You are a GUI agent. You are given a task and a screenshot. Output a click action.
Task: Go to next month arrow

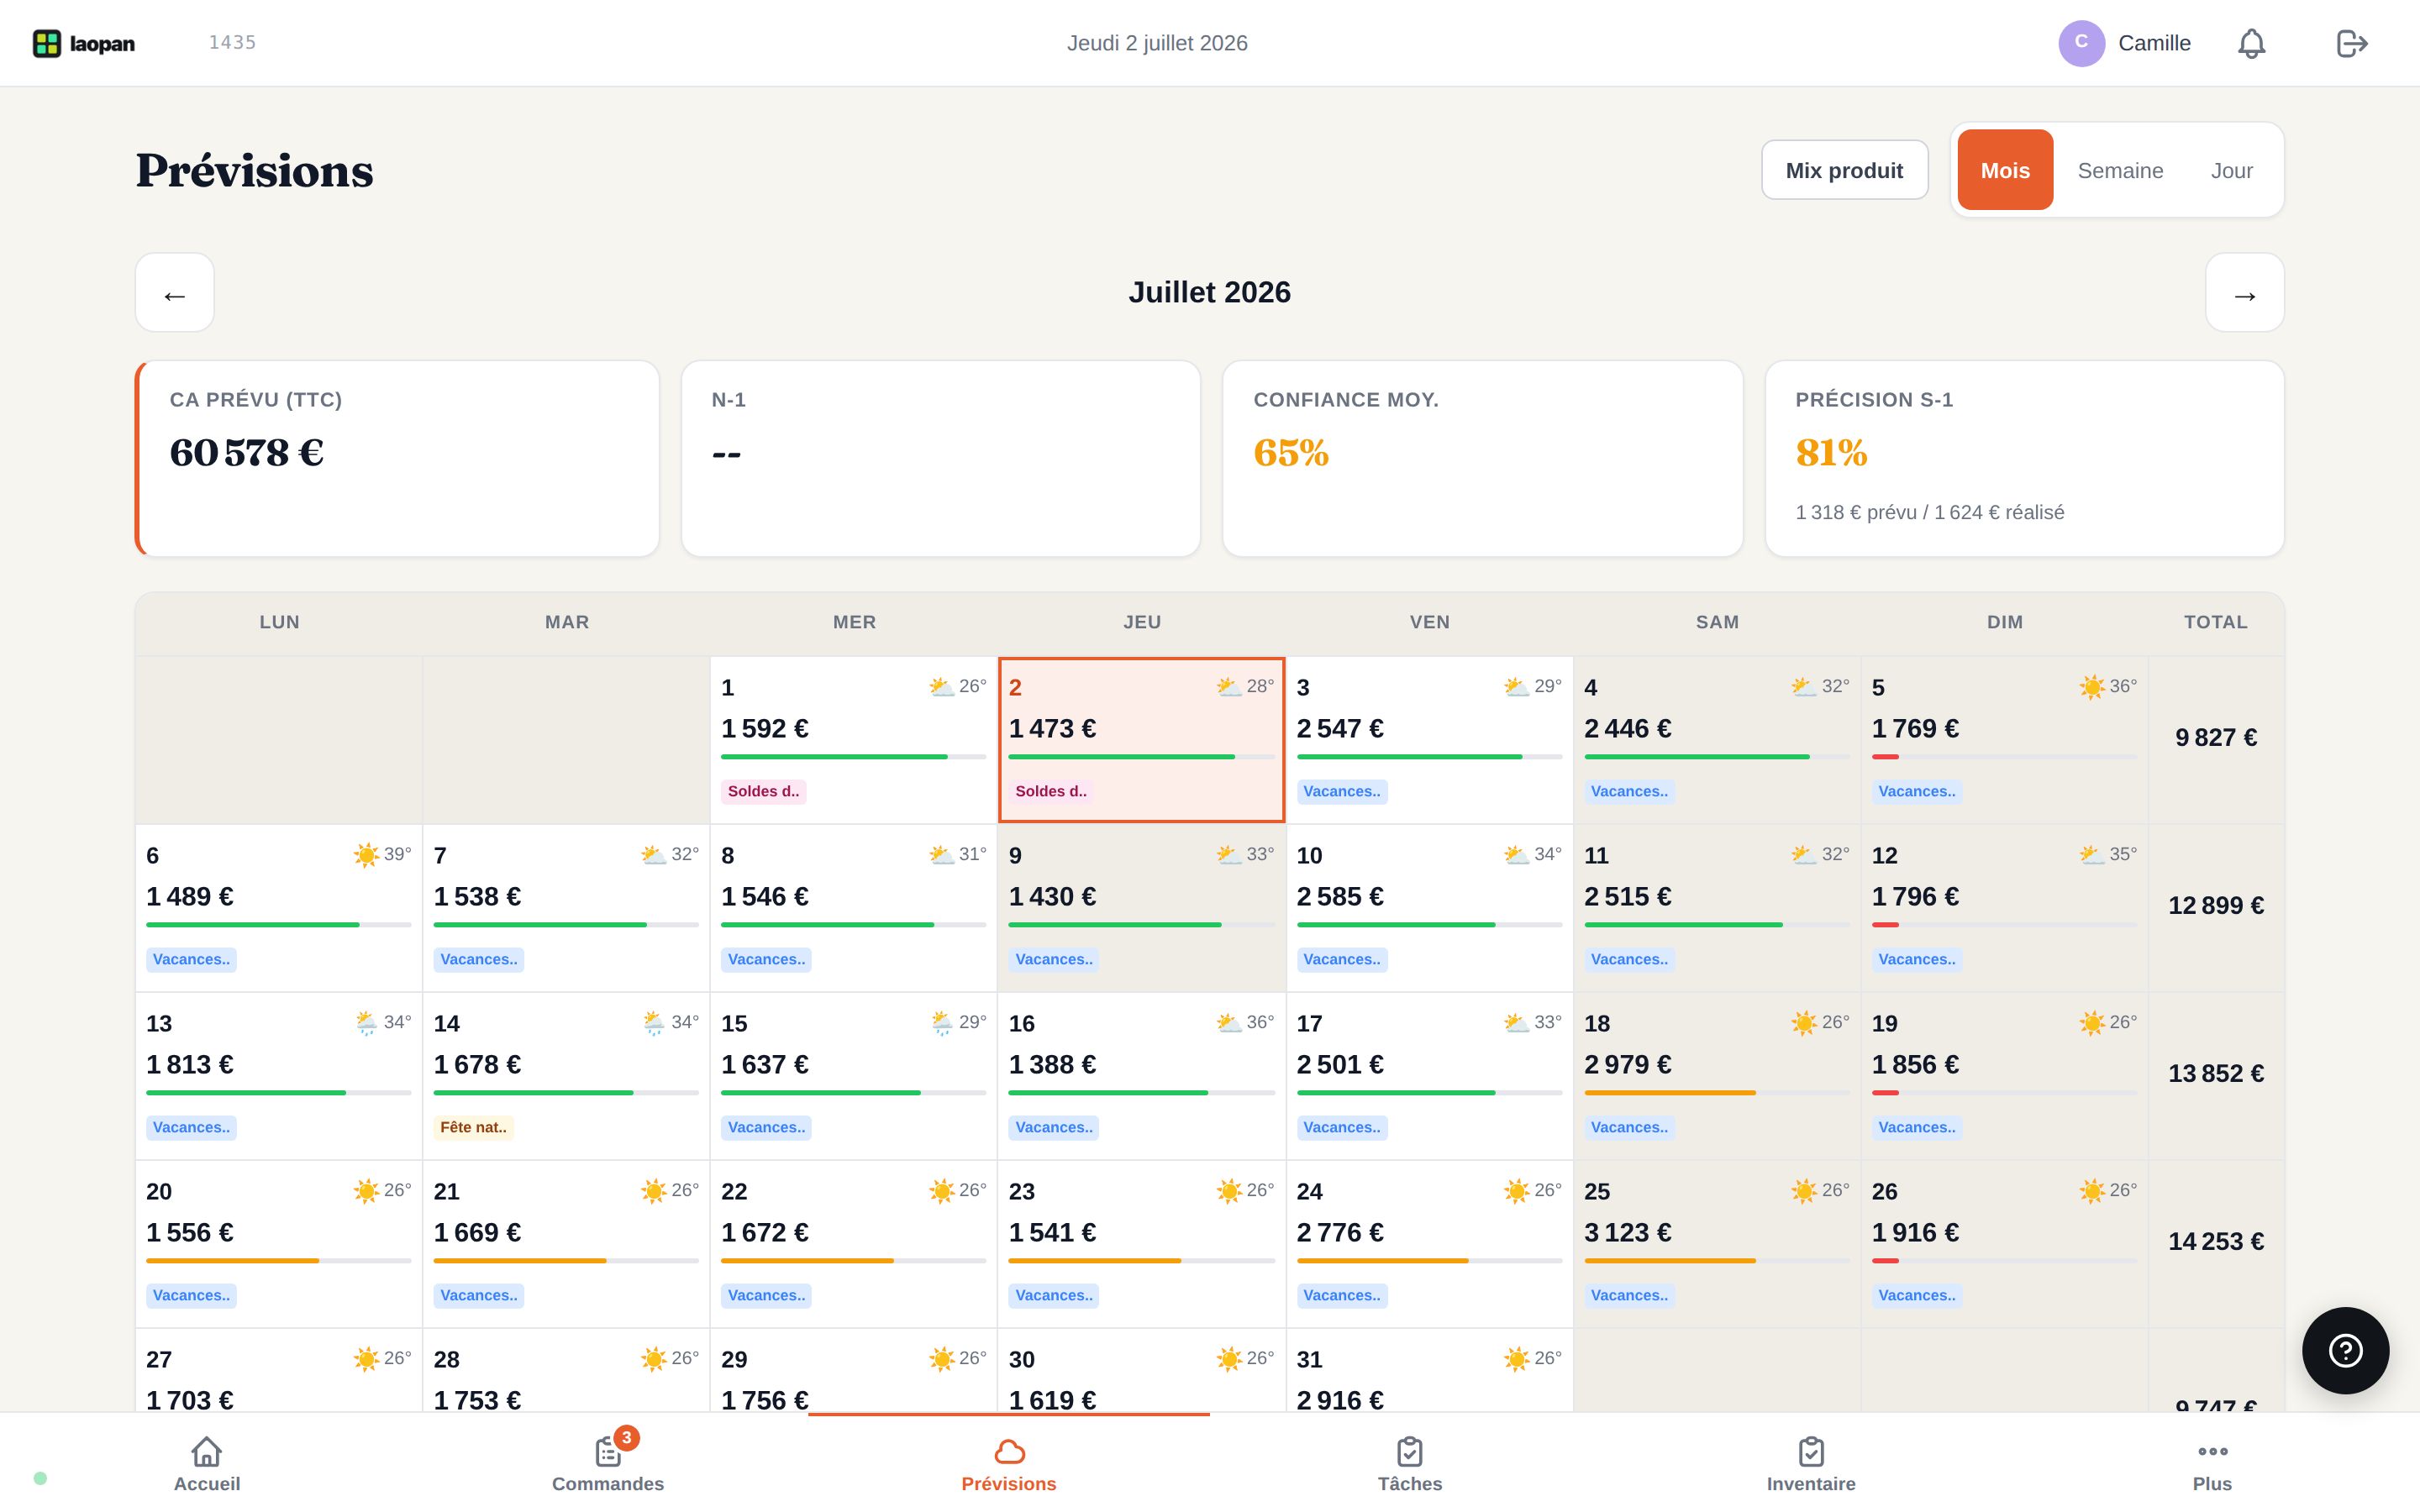[x=2245, y=293]
